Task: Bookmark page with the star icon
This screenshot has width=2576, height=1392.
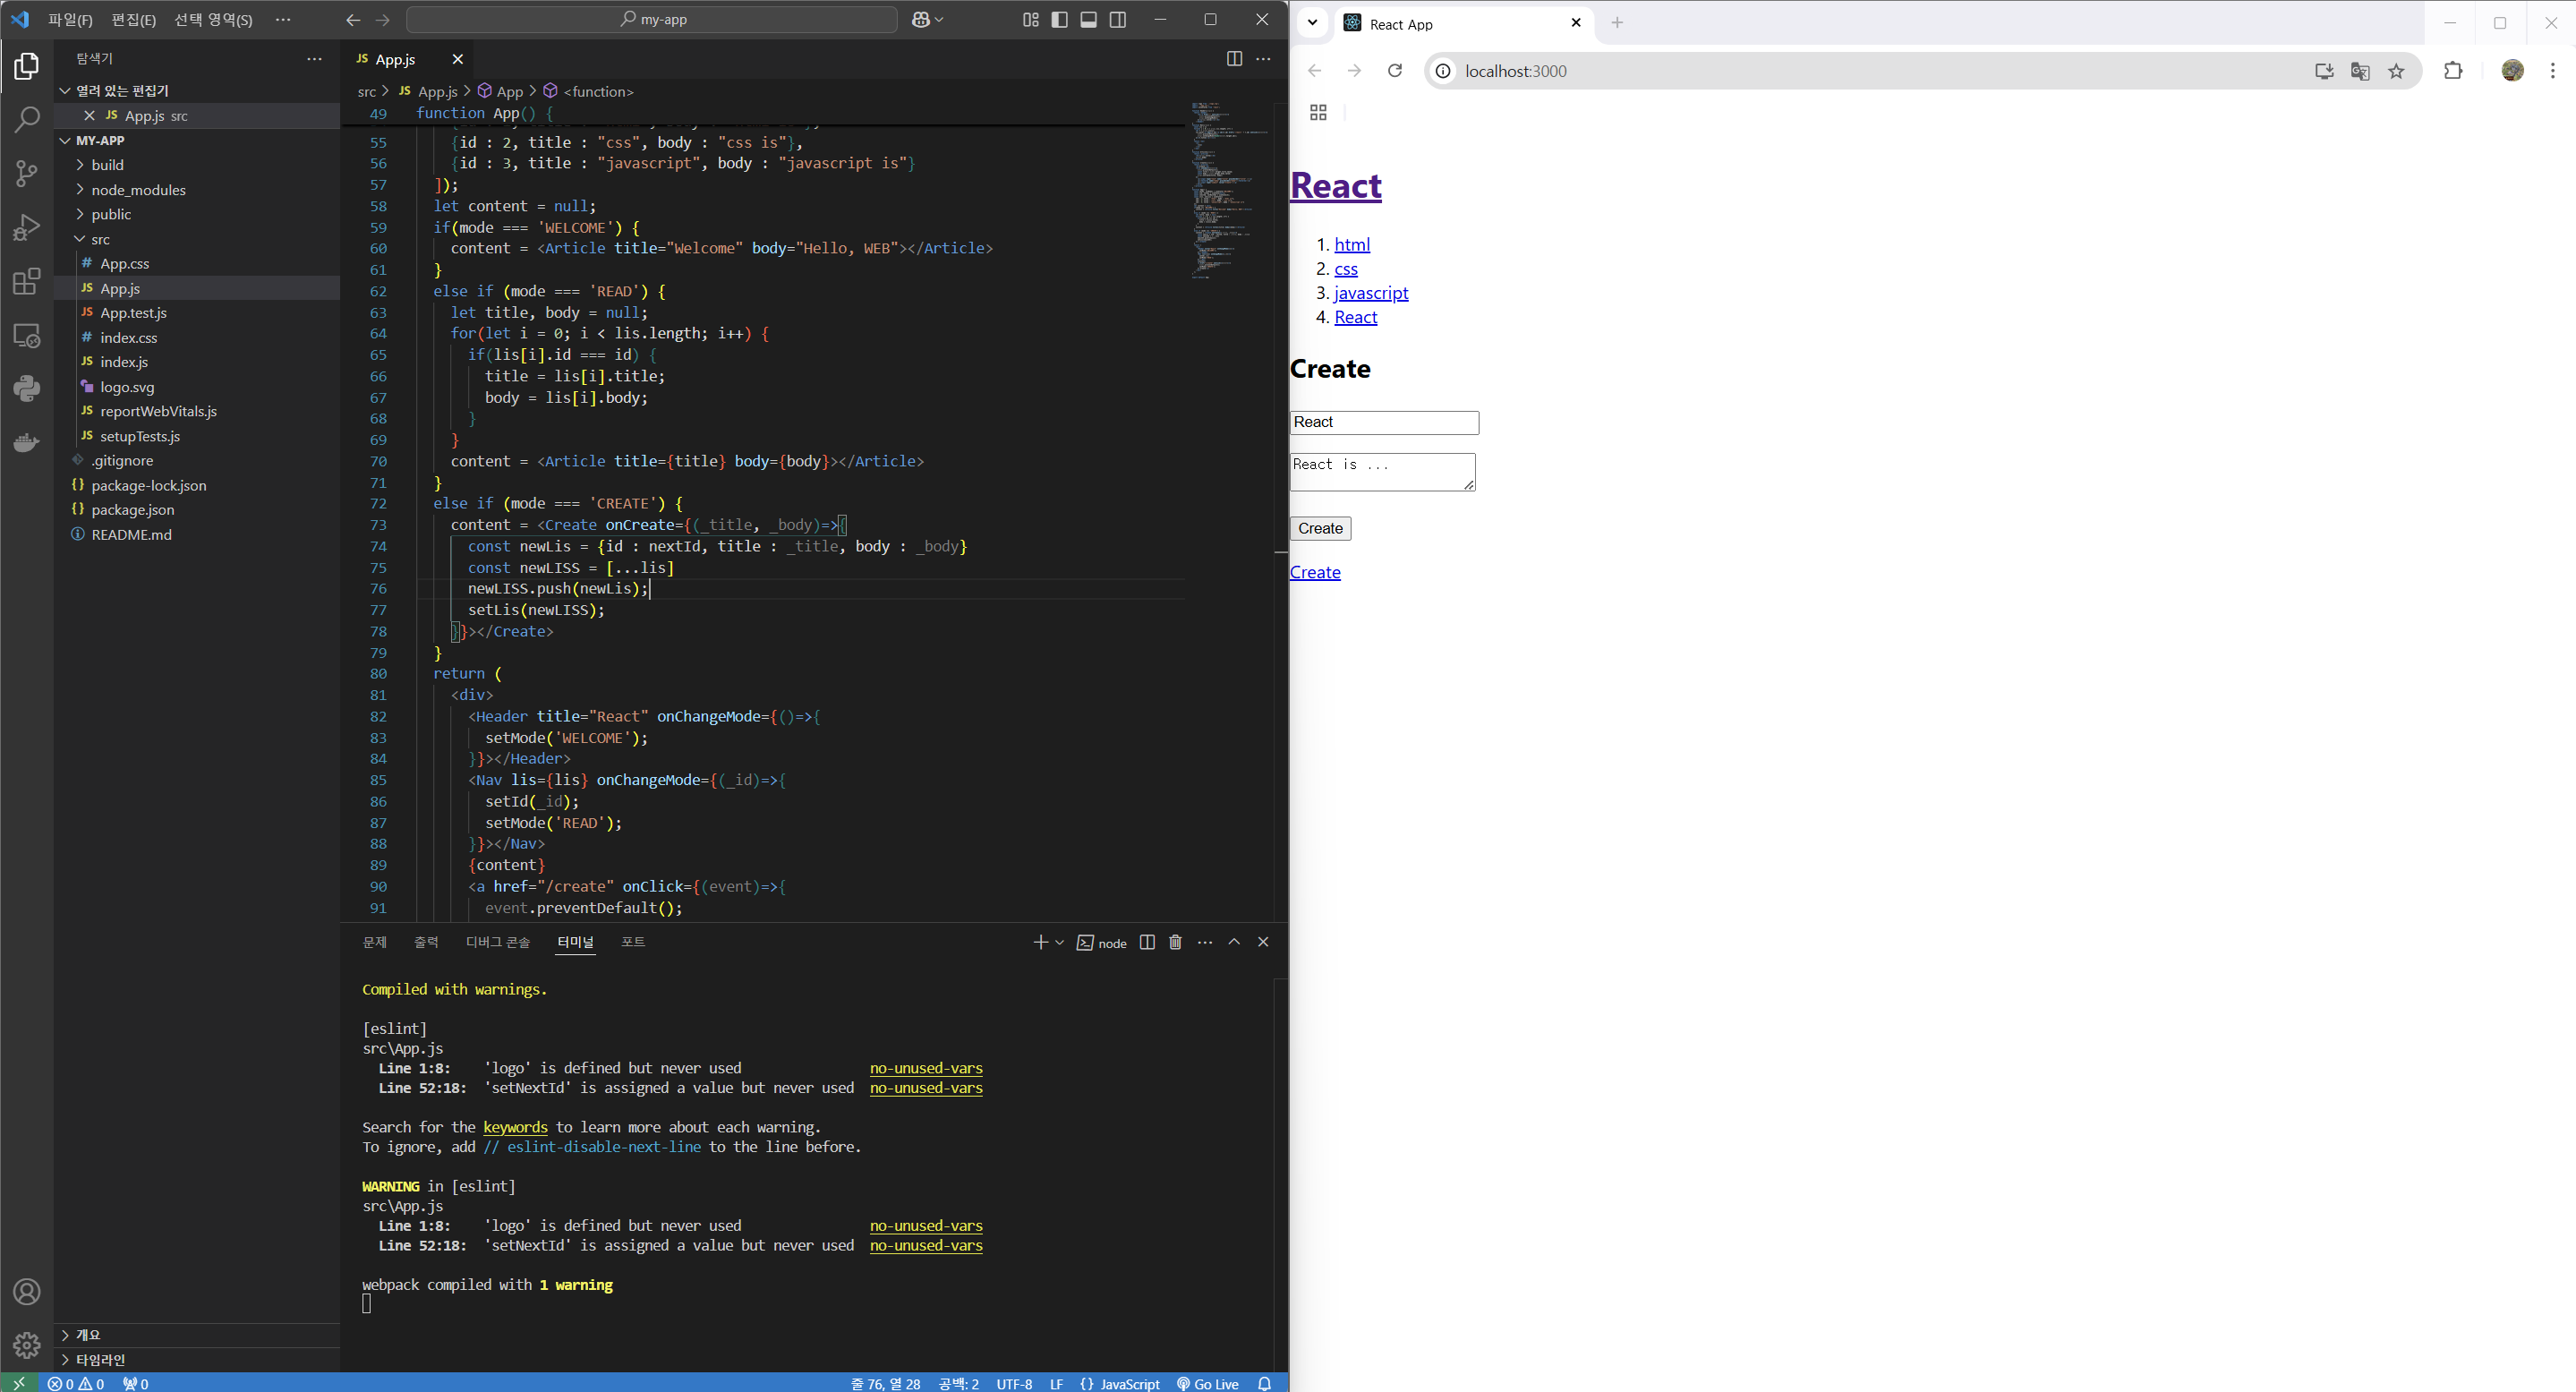Action: tap(2396, 71)
